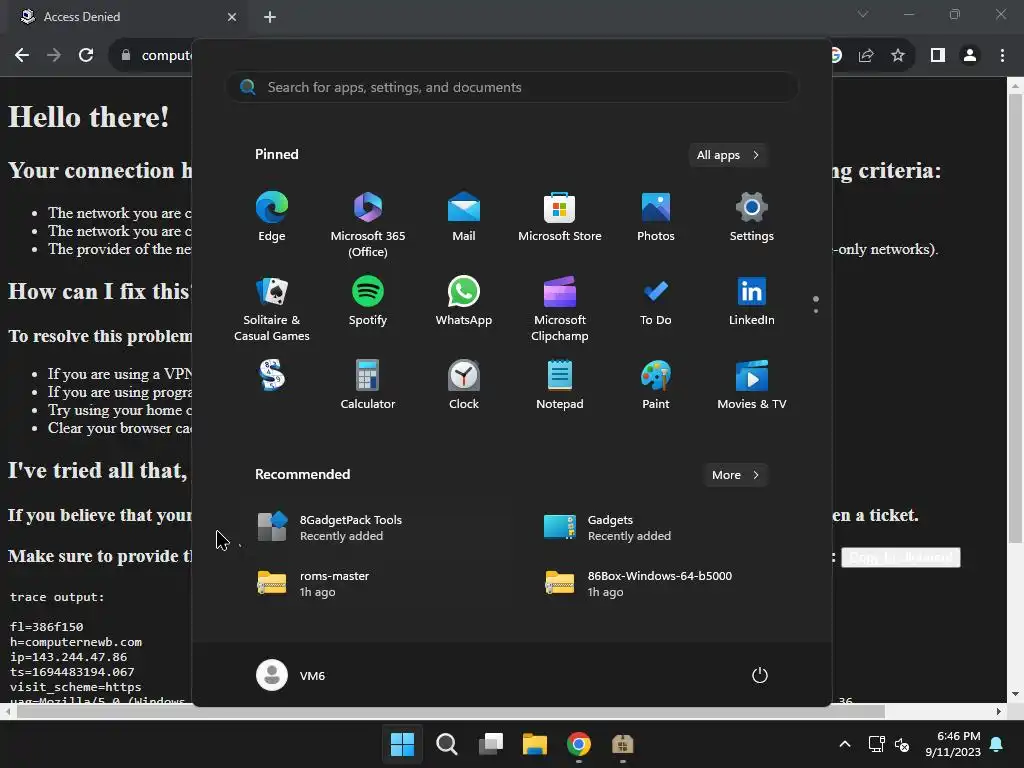Open Edge from pinned apps
This screenshot has width=1024, height=768.
pyautogui.click(x=272, y=217)
